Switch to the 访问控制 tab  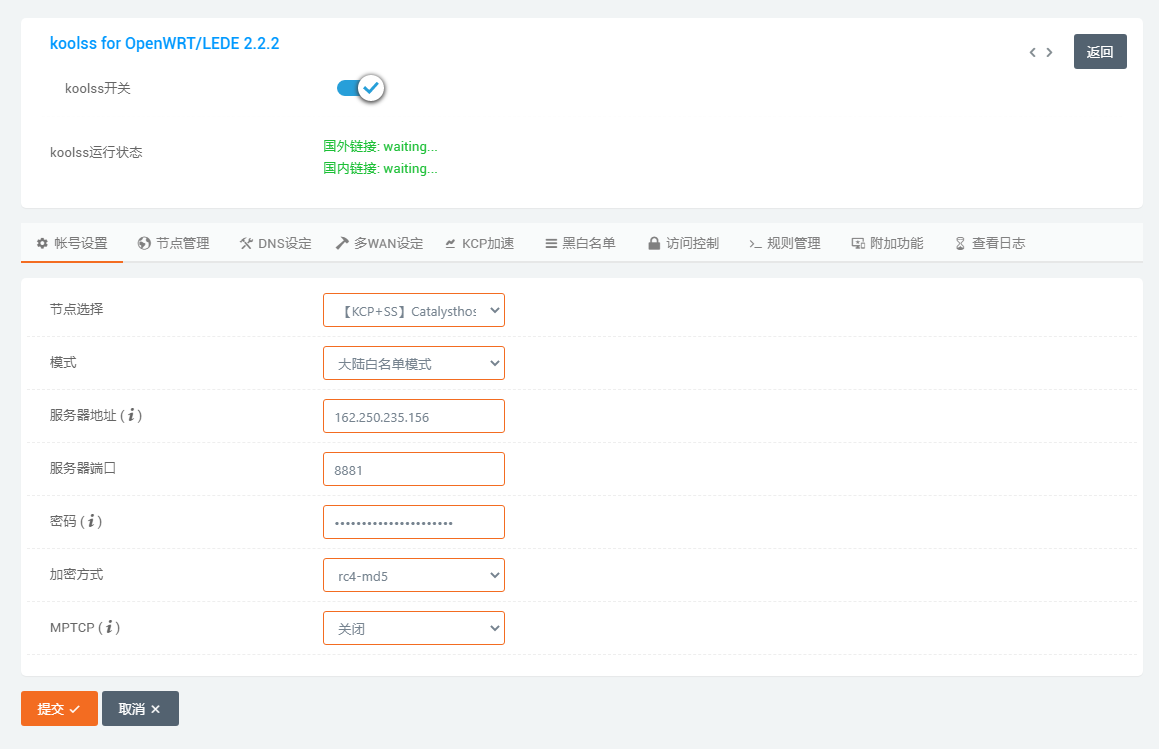tap(683, 243)
